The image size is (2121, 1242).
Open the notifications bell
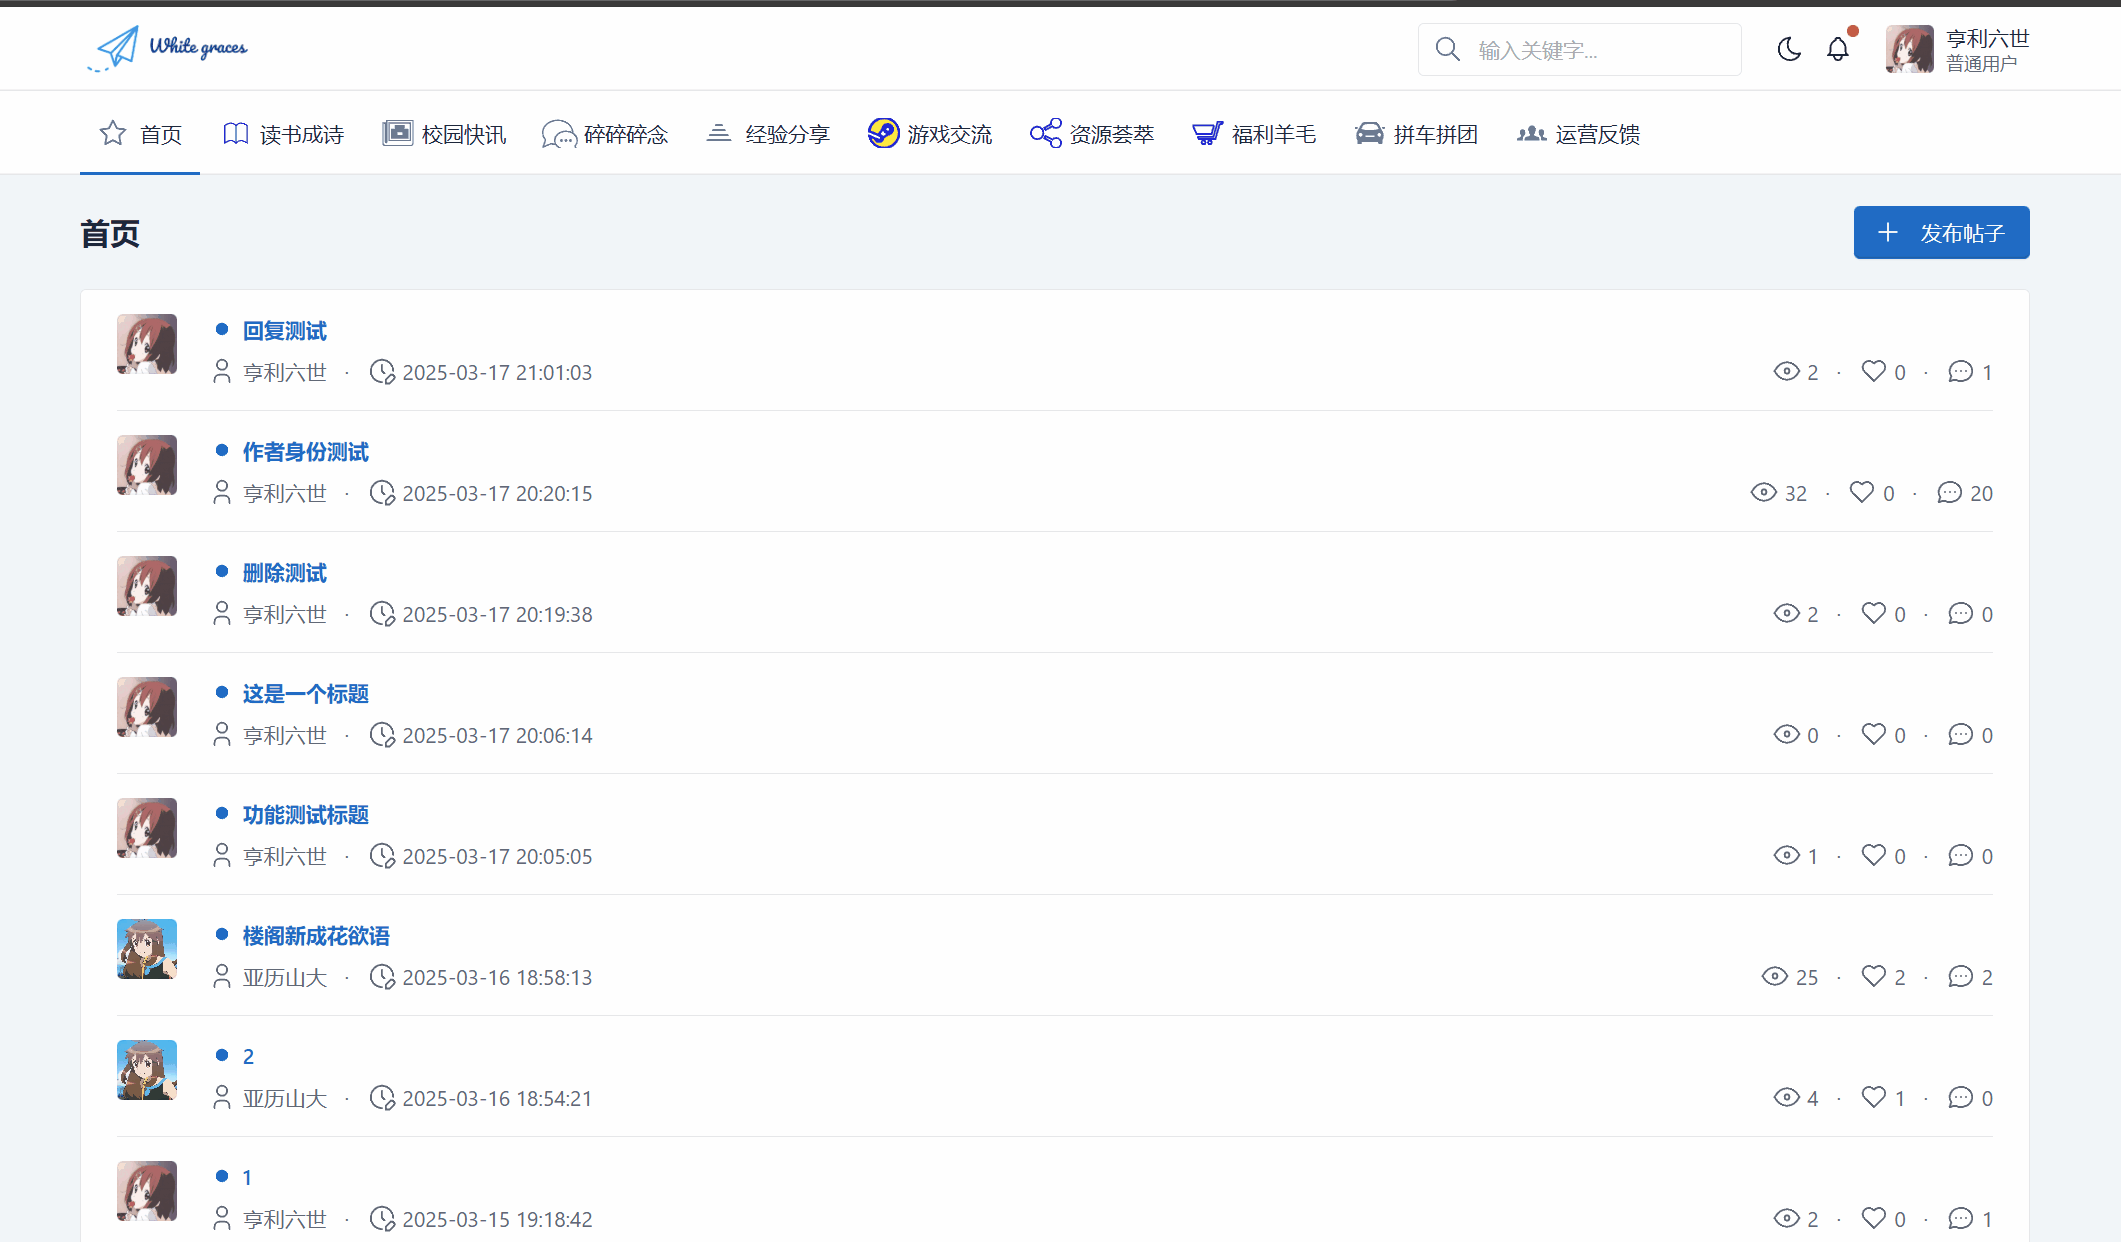1838,49
